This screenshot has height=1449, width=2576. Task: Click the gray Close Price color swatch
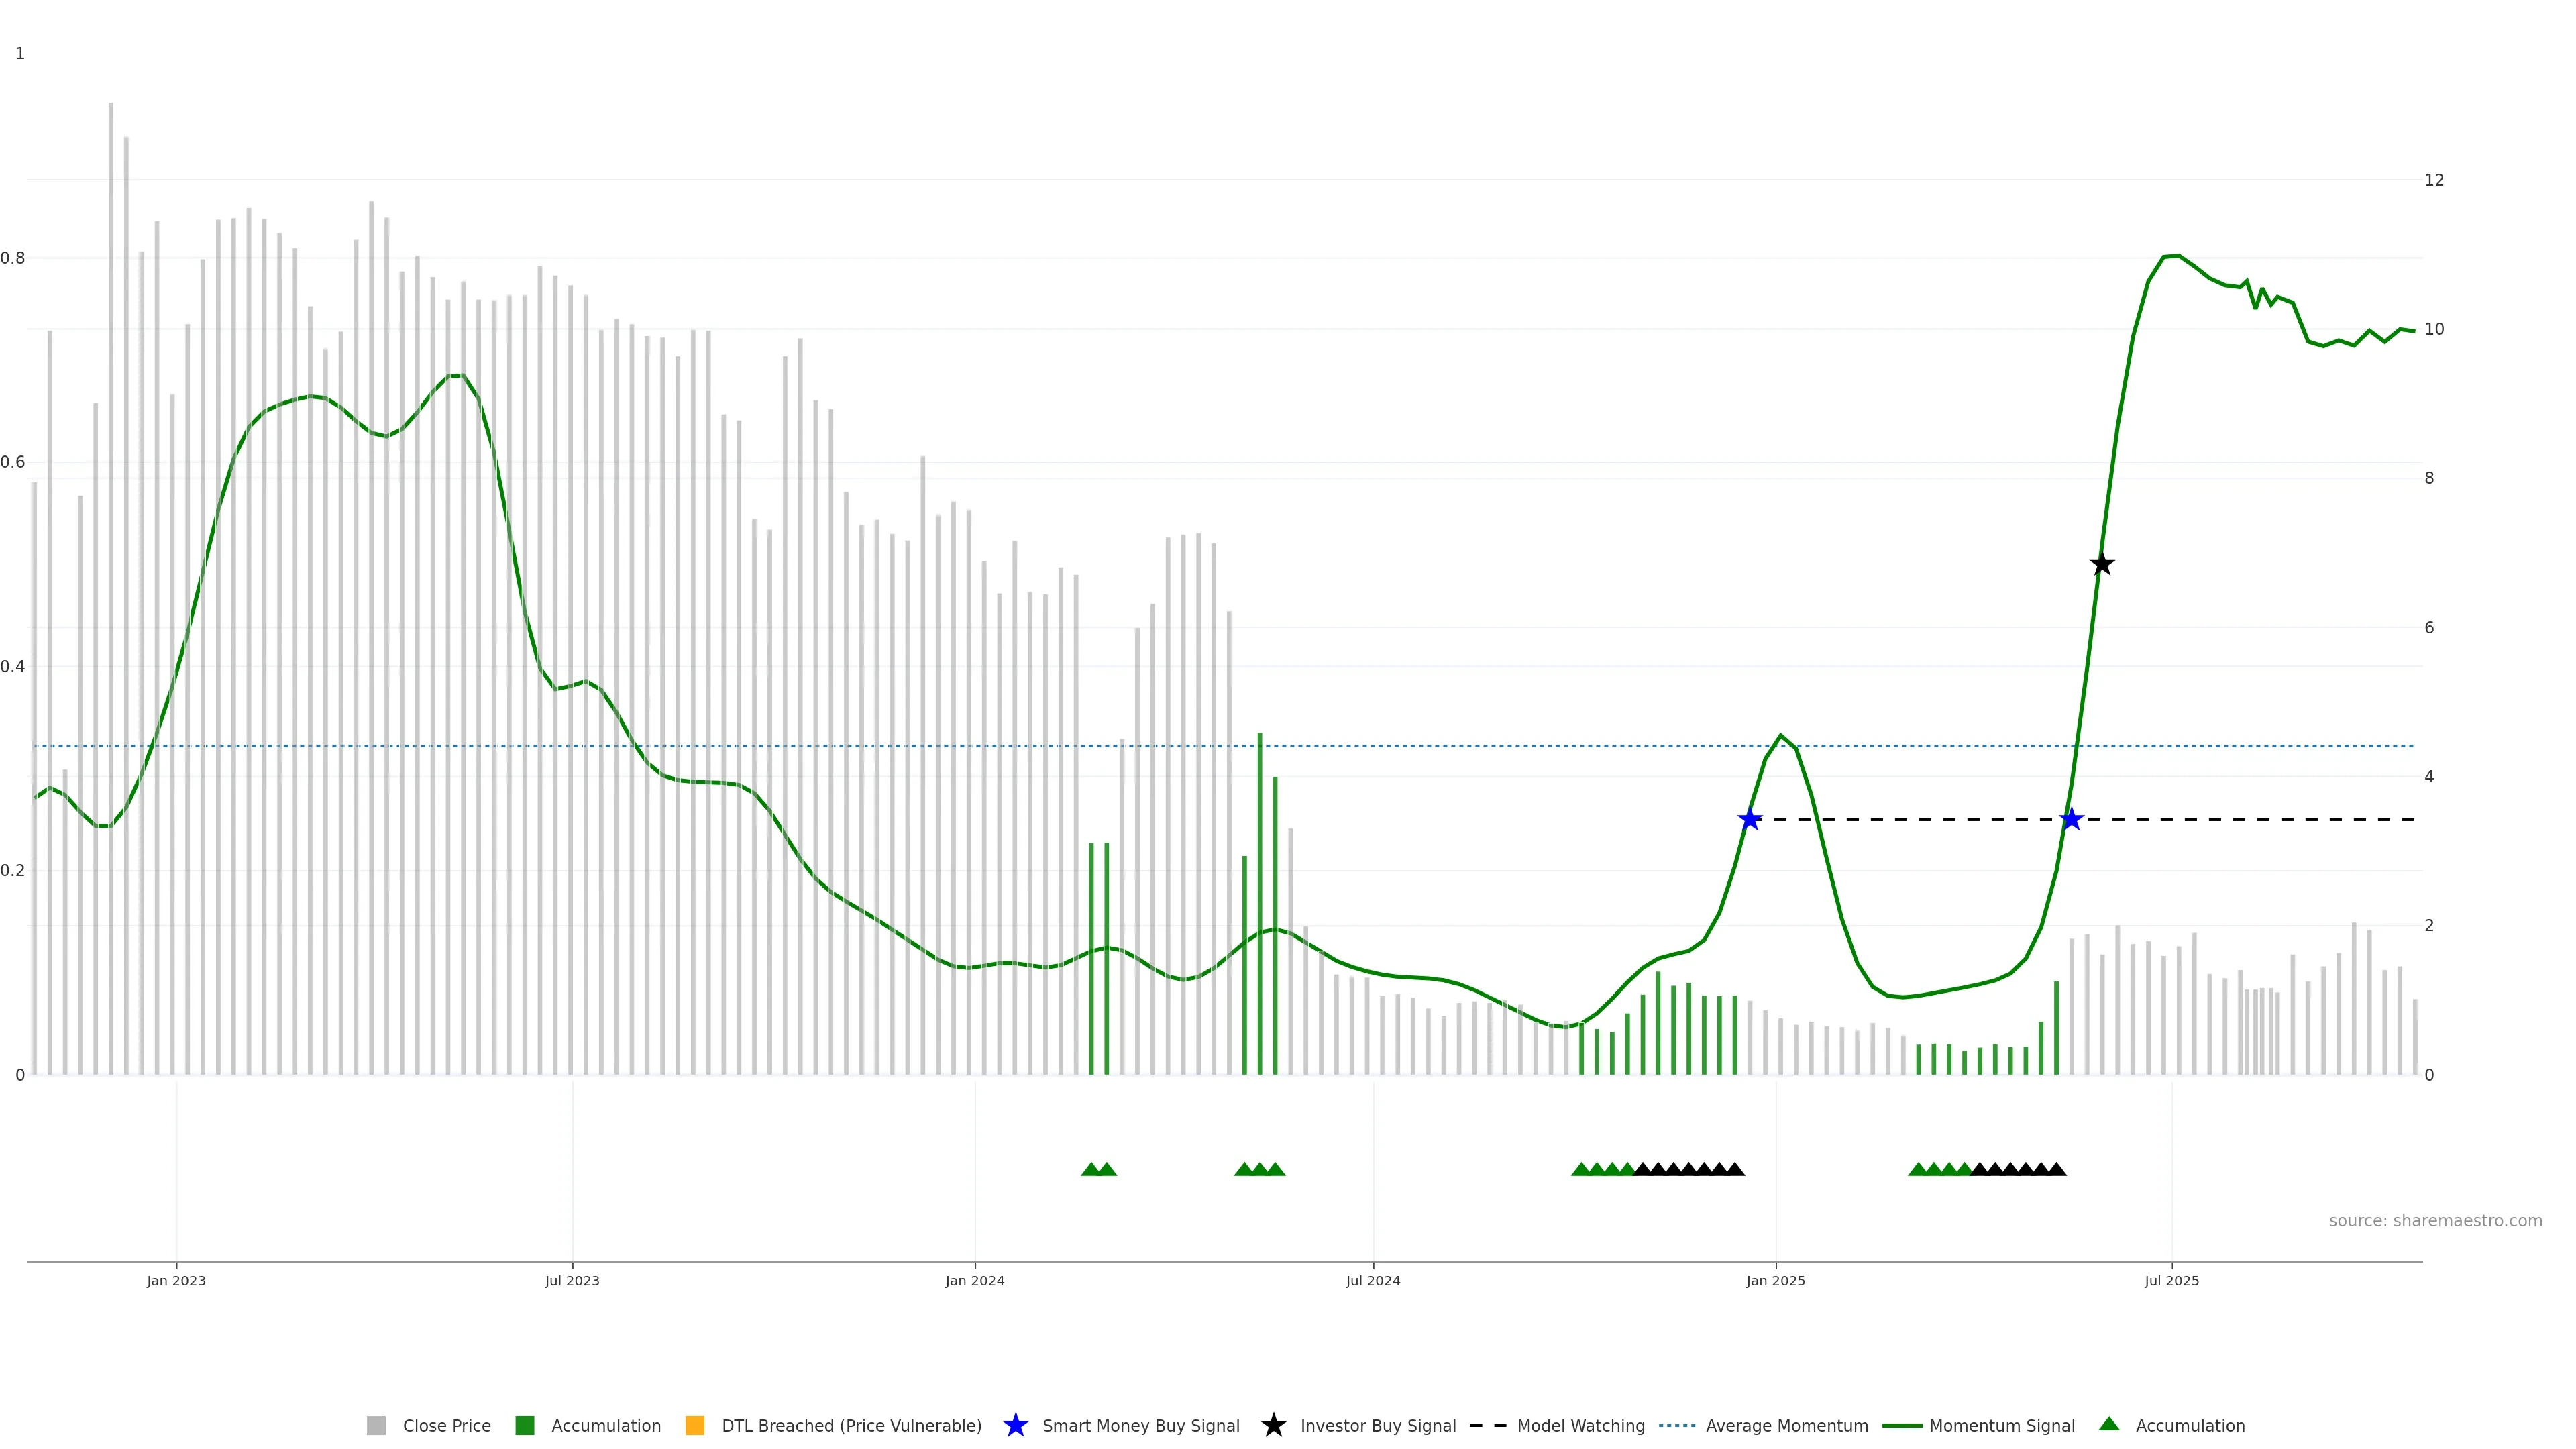coord(376,1426)
